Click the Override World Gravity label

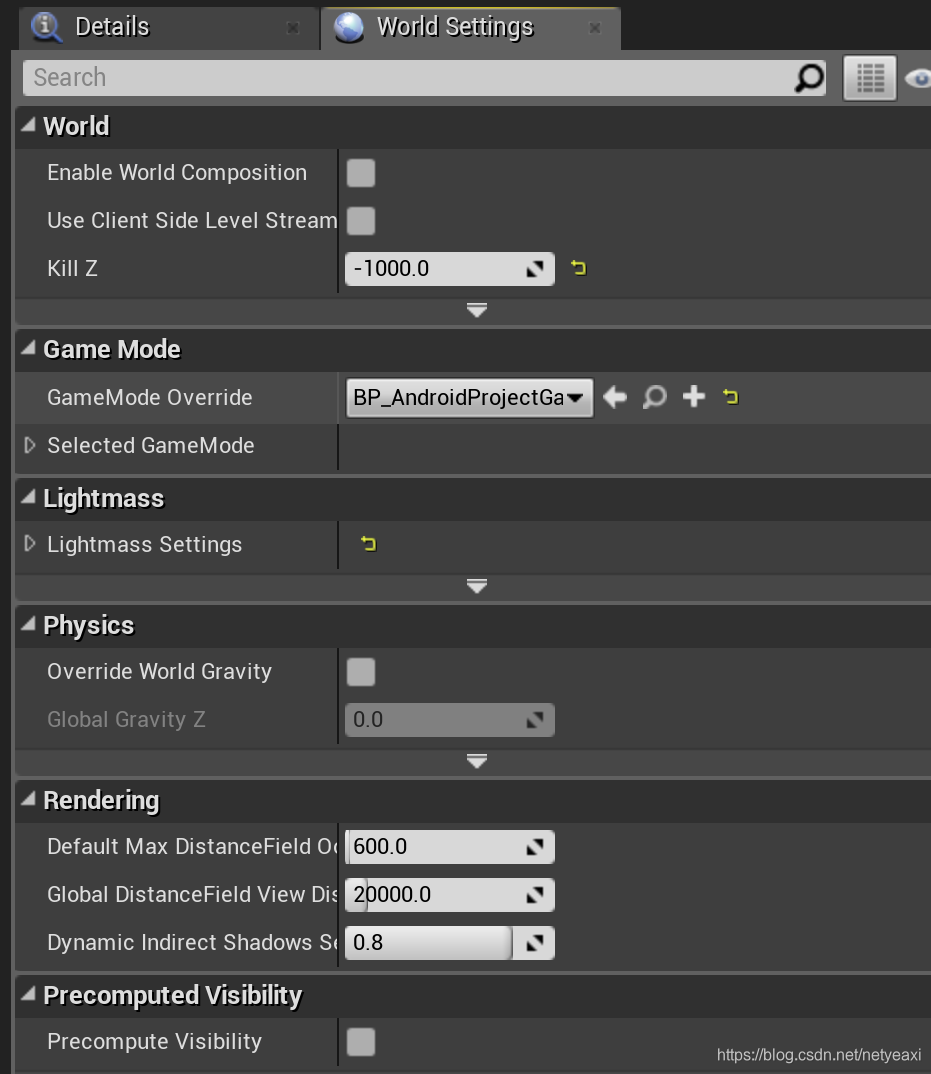pyautogui.click(x=160, y=671)
